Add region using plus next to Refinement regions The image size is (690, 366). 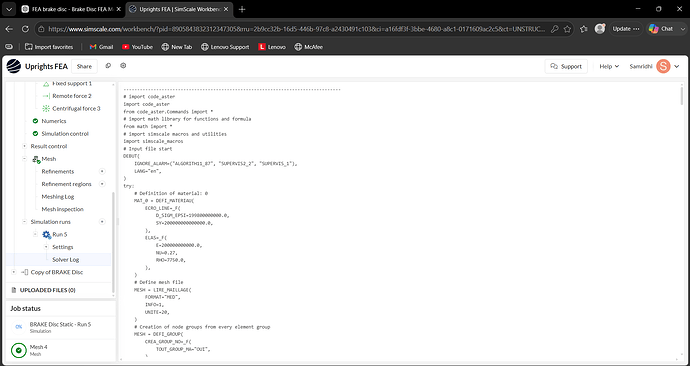point(102,184)
